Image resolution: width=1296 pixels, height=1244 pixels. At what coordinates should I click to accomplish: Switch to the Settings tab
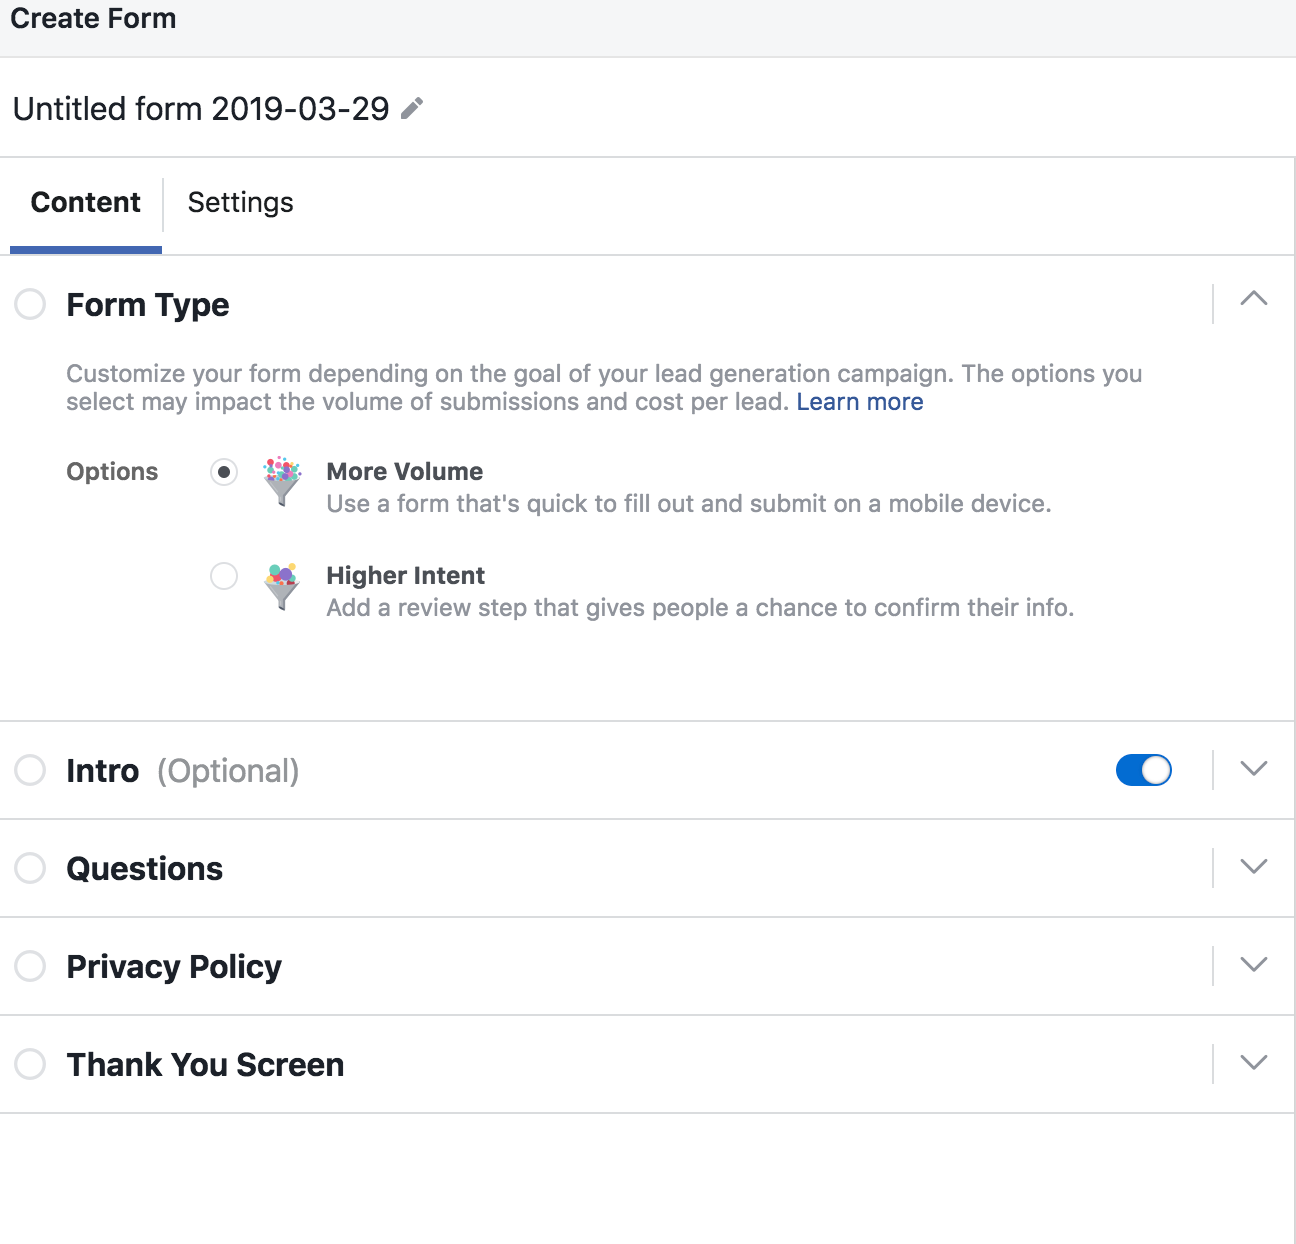tap(240, 203)
